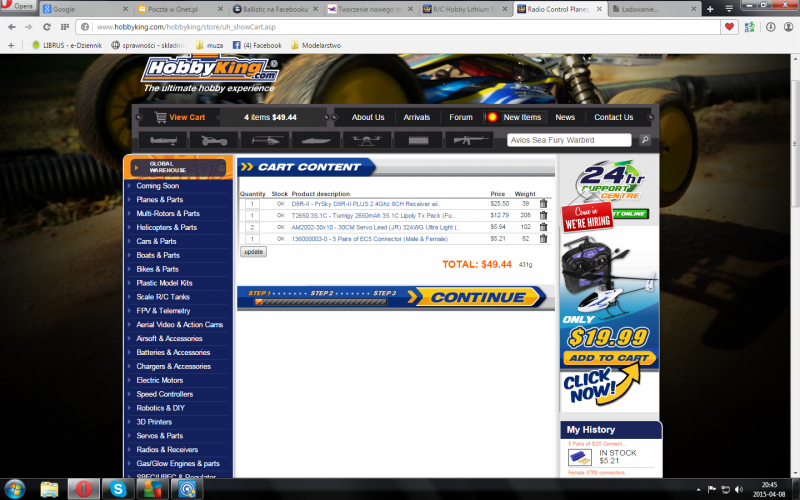Expand Batteries & Accessories in sidebar
Screen dimensions: 800x500
click(173, 352)
